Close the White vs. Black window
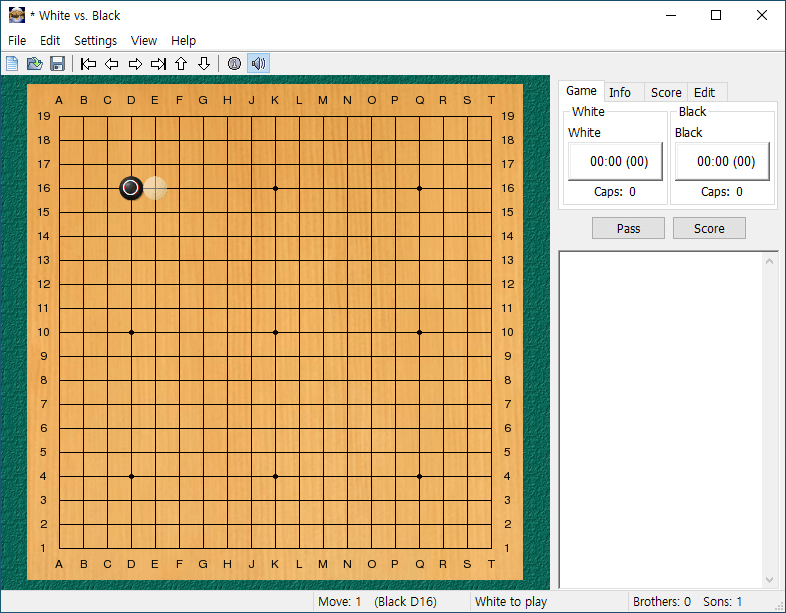 pos(761,15)
